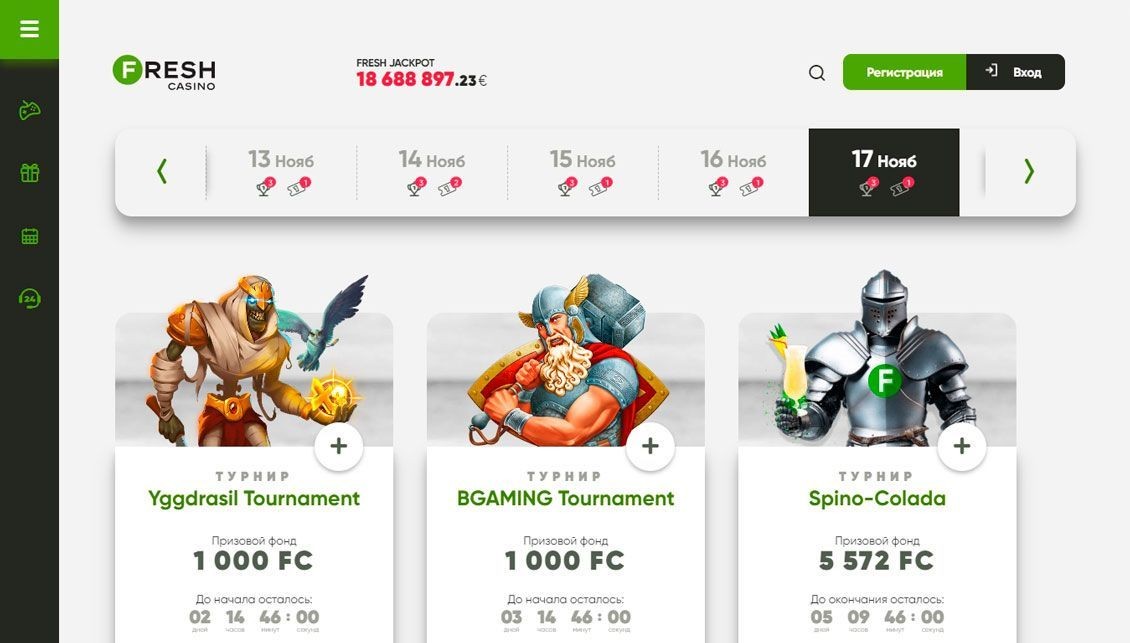Click the search magnifier icon

tap(817, 73)
